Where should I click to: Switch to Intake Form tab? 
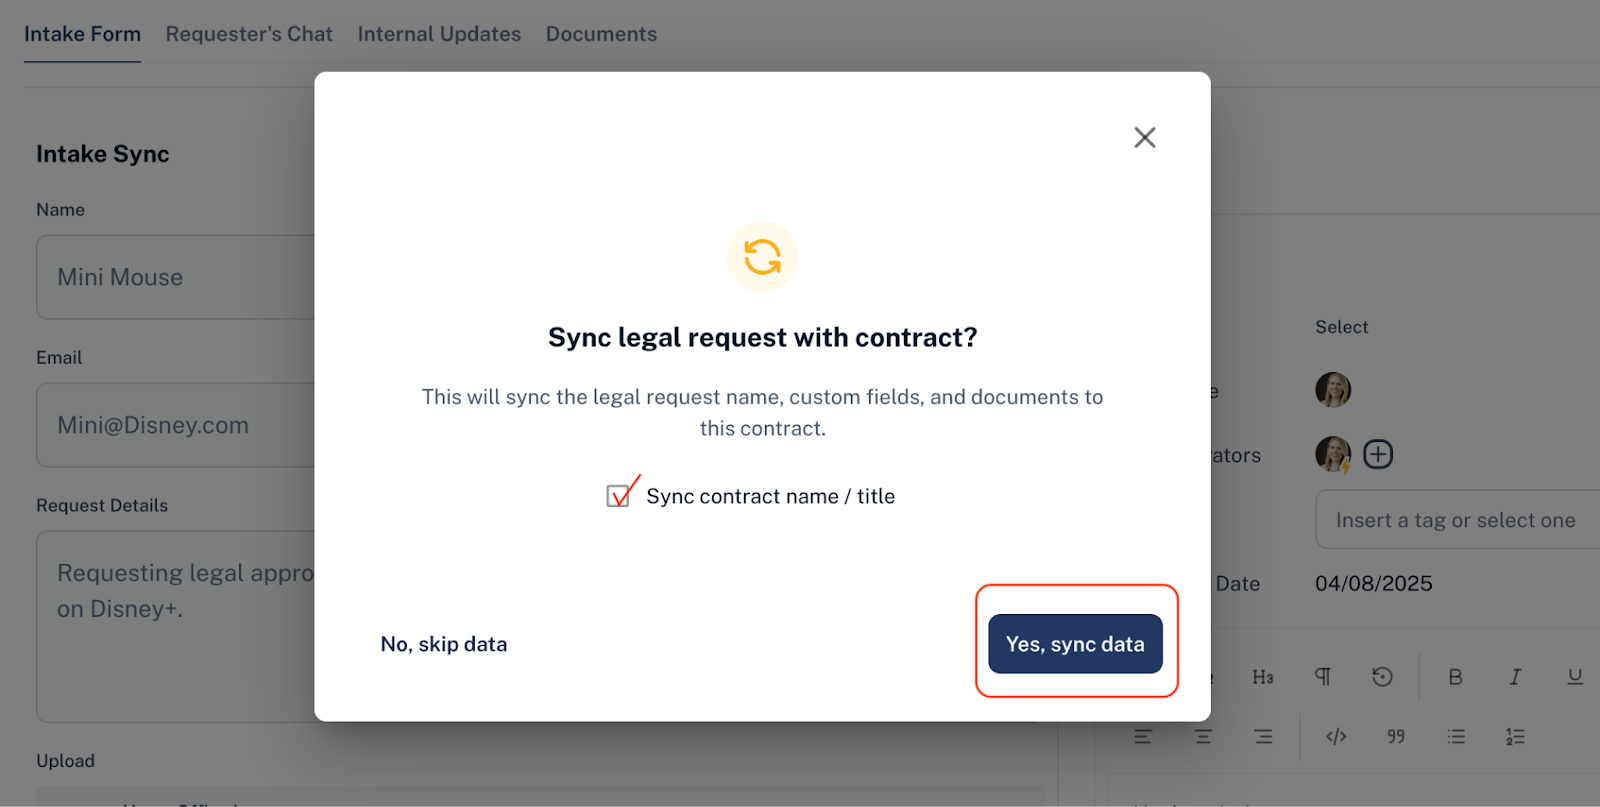[x=82, y=34]
